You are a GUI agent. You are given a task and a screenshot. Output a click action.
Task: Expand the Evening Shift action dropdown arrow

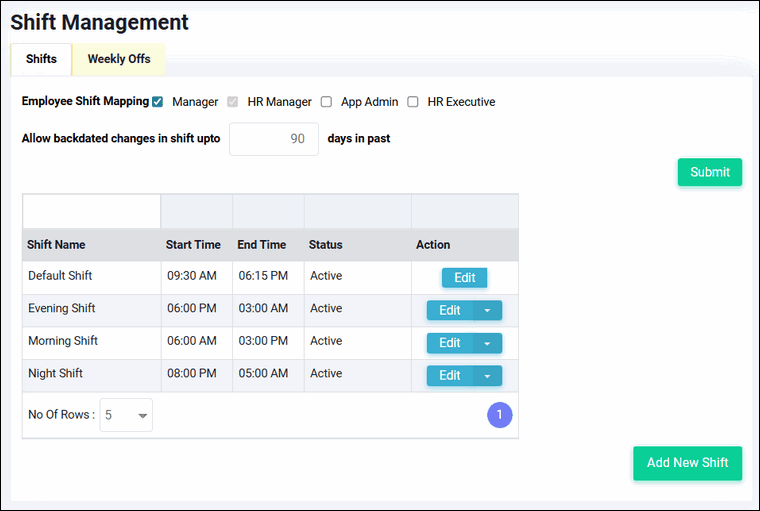pyautogui.click(x=488, y=310)
